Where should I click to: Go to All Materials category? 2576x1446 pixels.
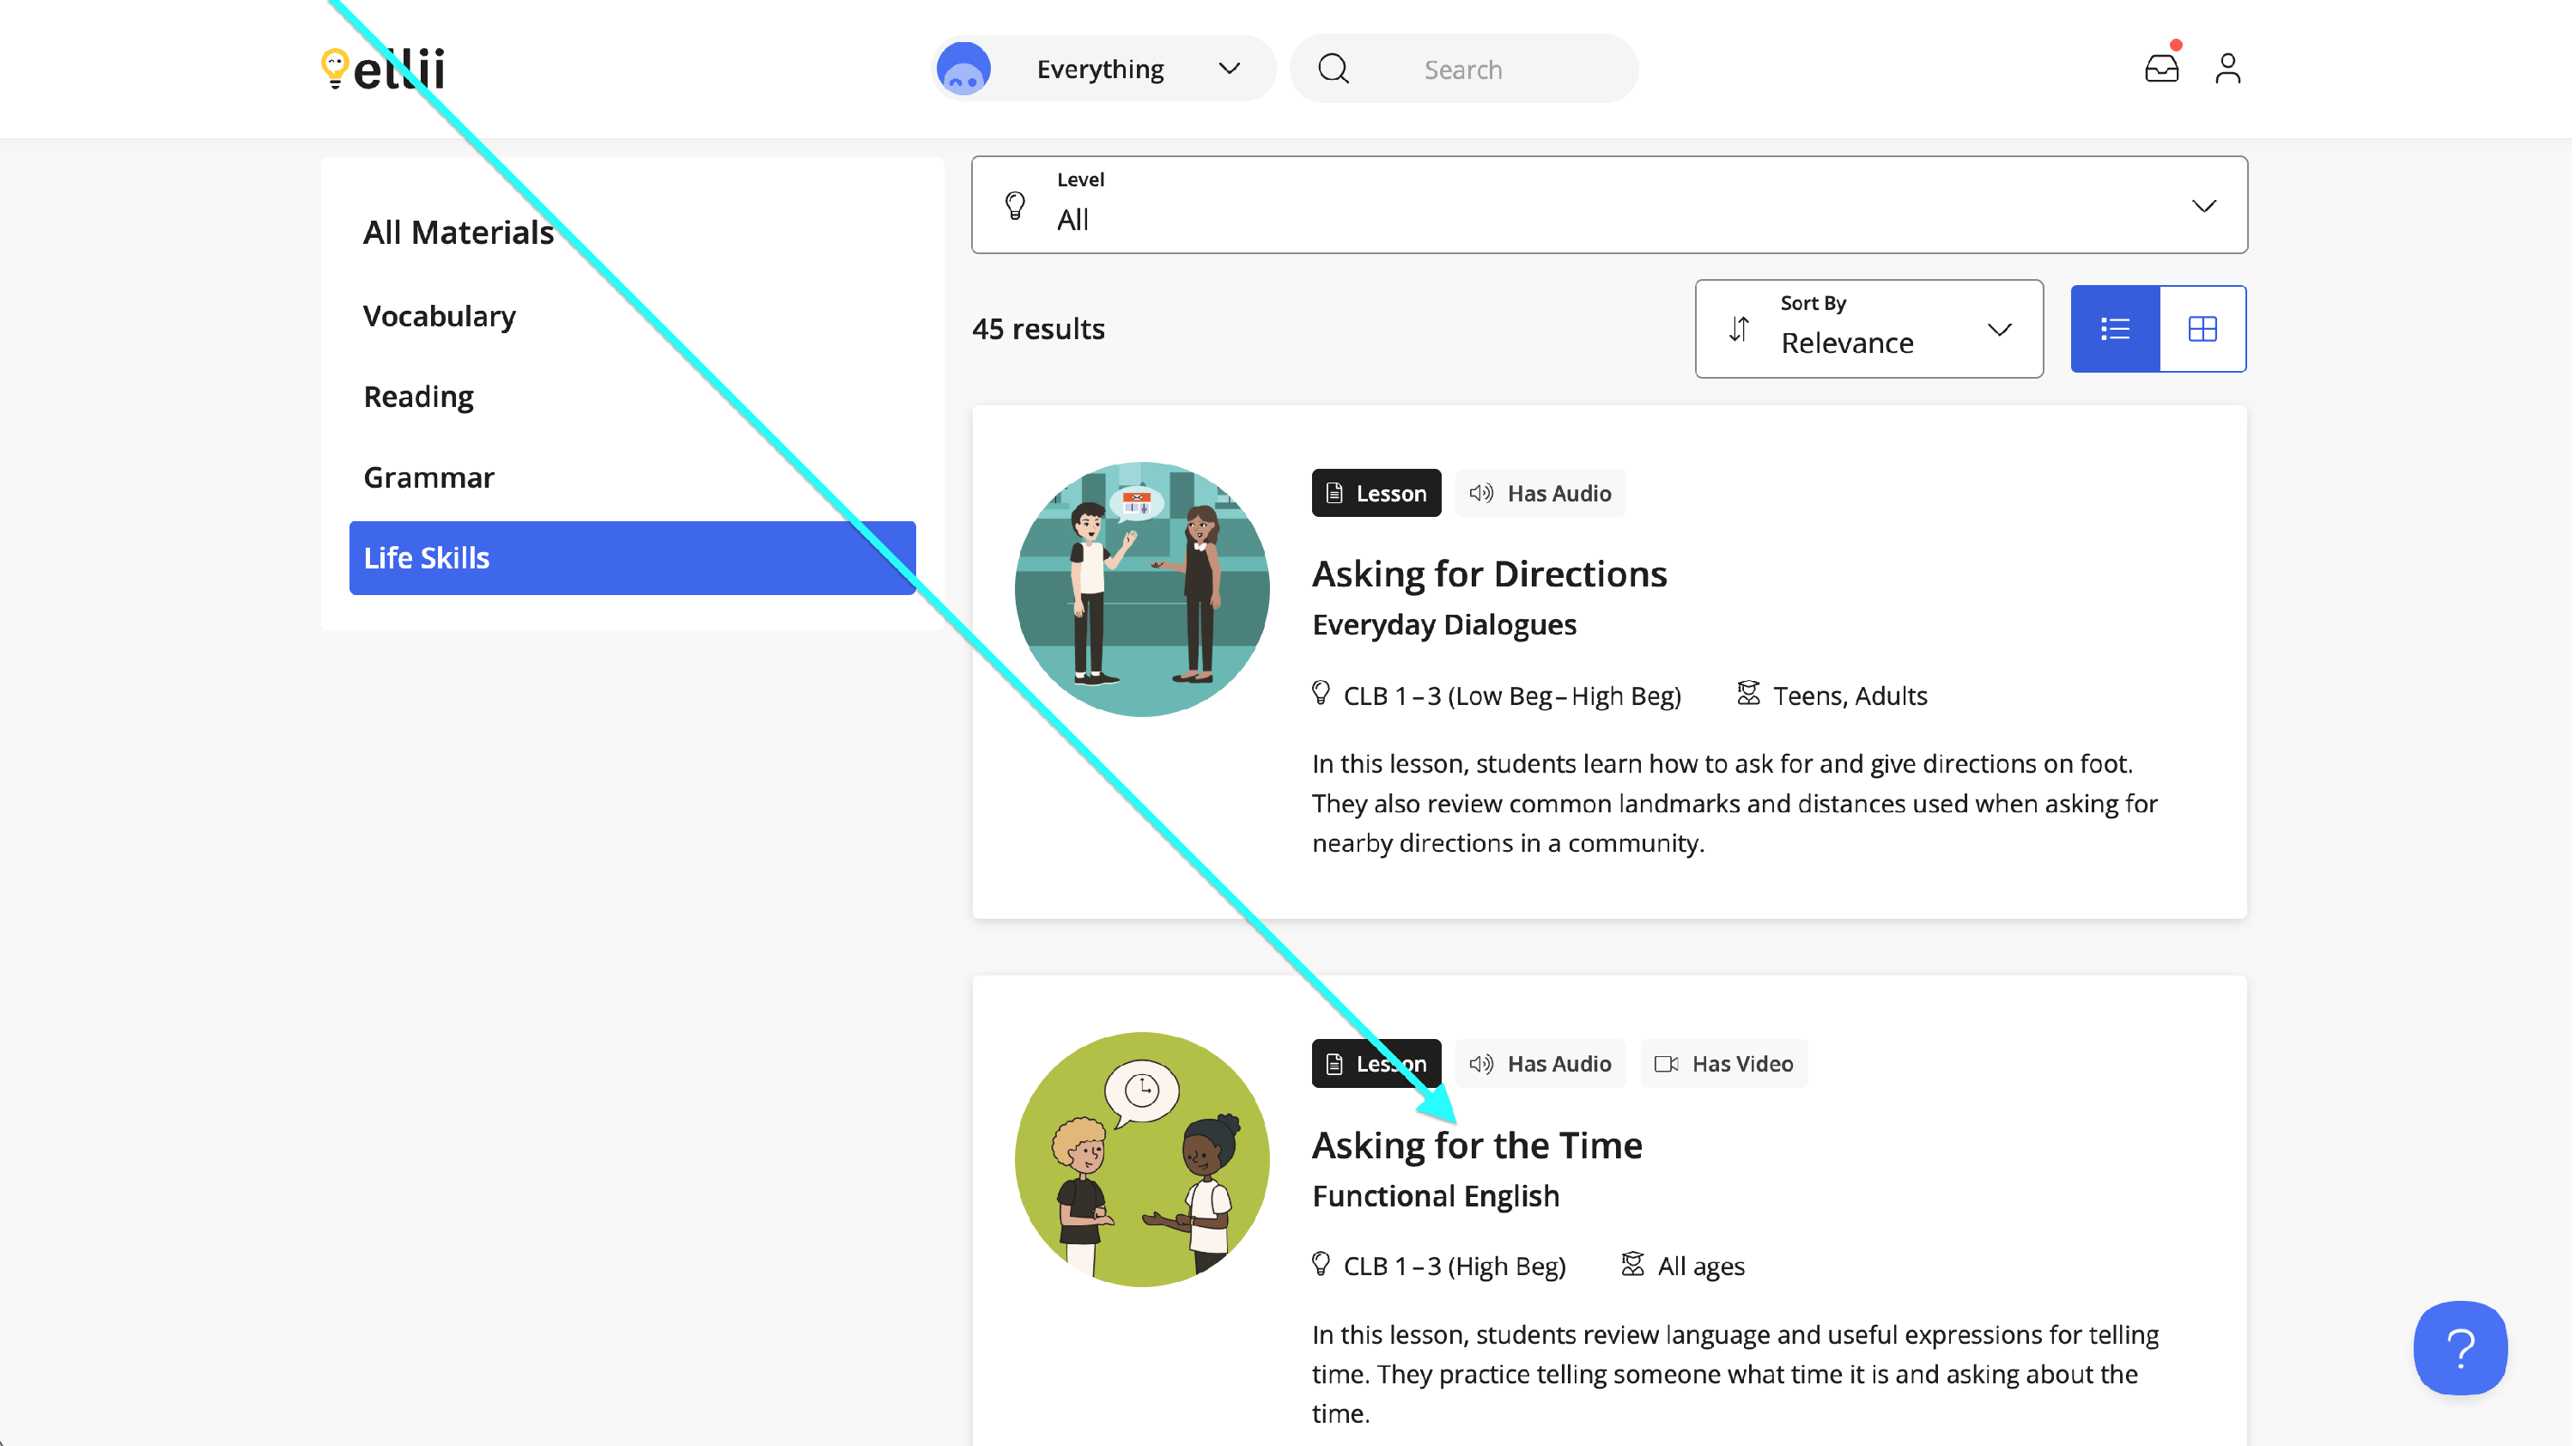(458, 232)
